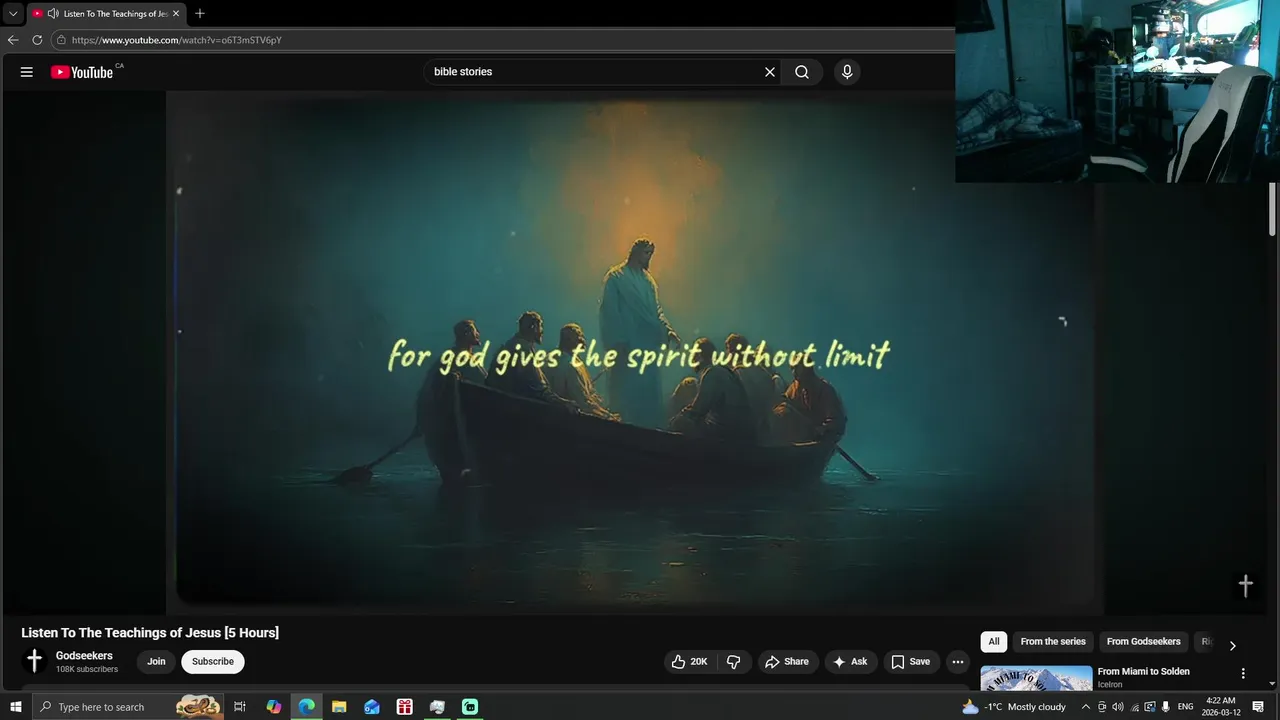
Task: Click the Meet Now camera tray icon
Action: point(1102,707)
